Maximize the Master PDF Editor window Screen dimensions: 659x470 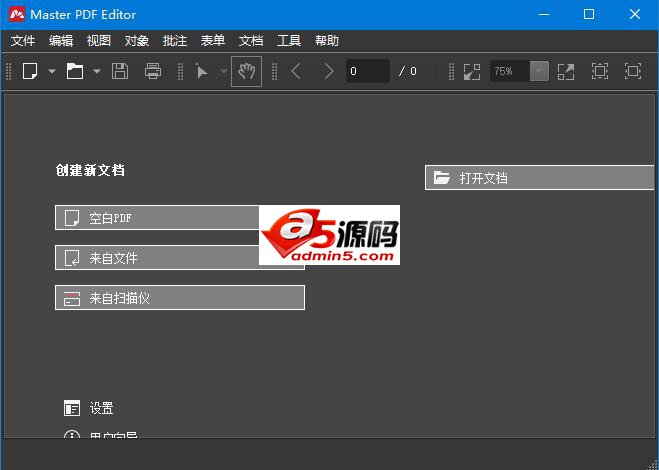(x=589, y=14)
